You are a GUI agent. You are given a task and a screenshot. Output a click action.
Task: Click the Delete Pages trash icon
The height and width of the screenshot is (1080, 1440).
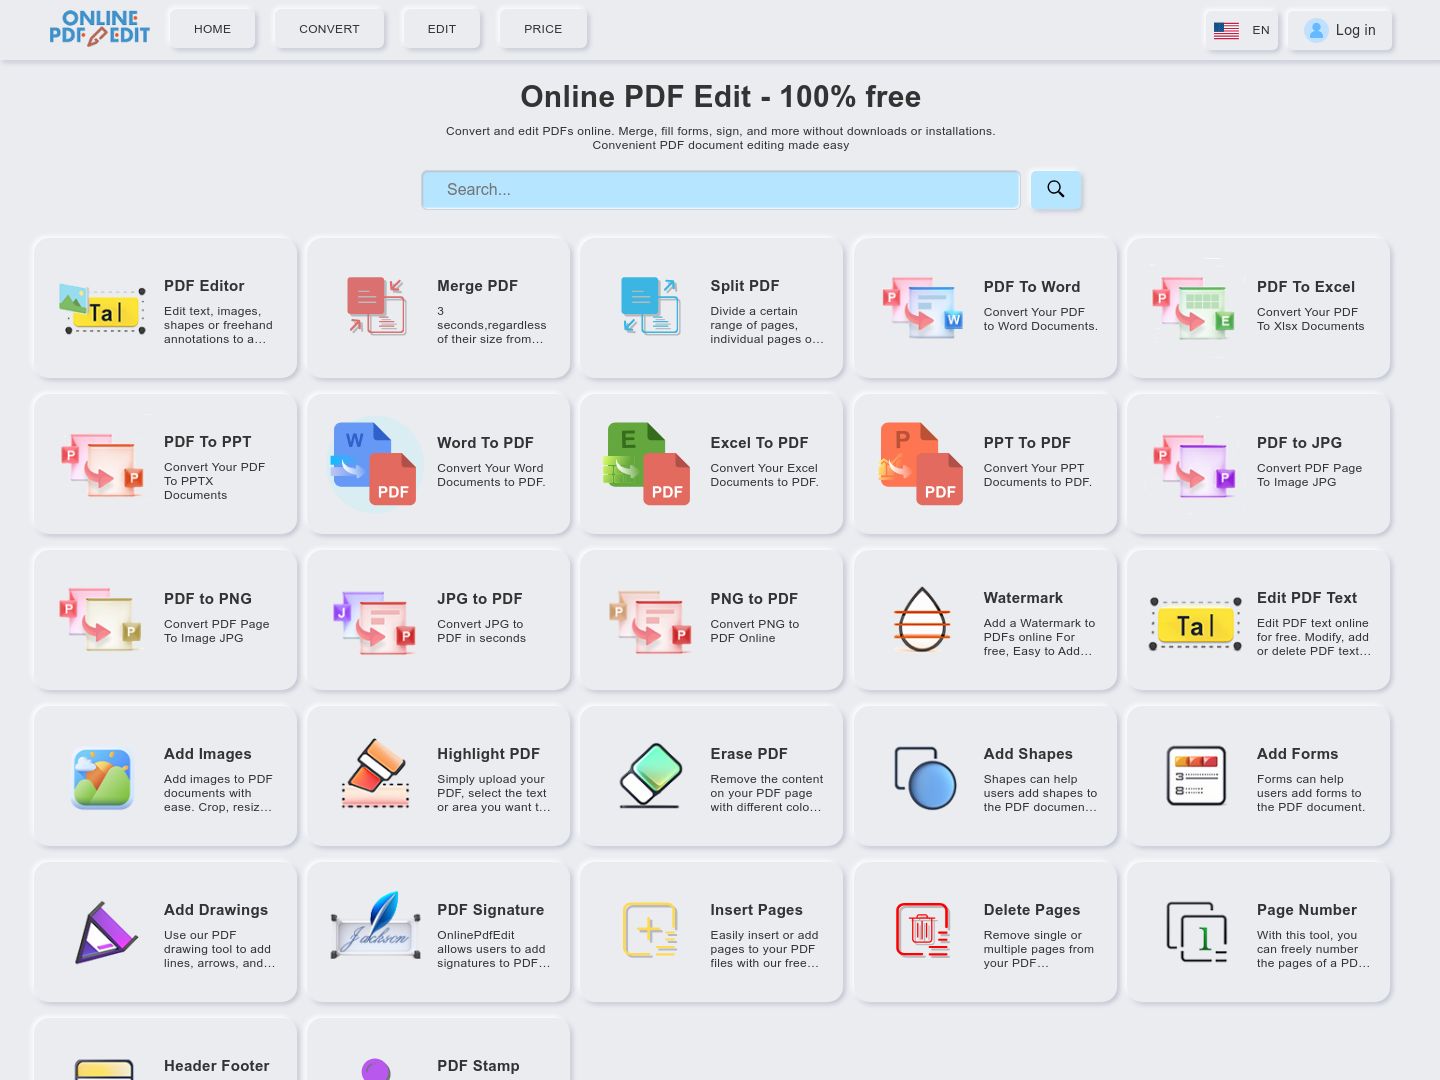click(922, 930)
